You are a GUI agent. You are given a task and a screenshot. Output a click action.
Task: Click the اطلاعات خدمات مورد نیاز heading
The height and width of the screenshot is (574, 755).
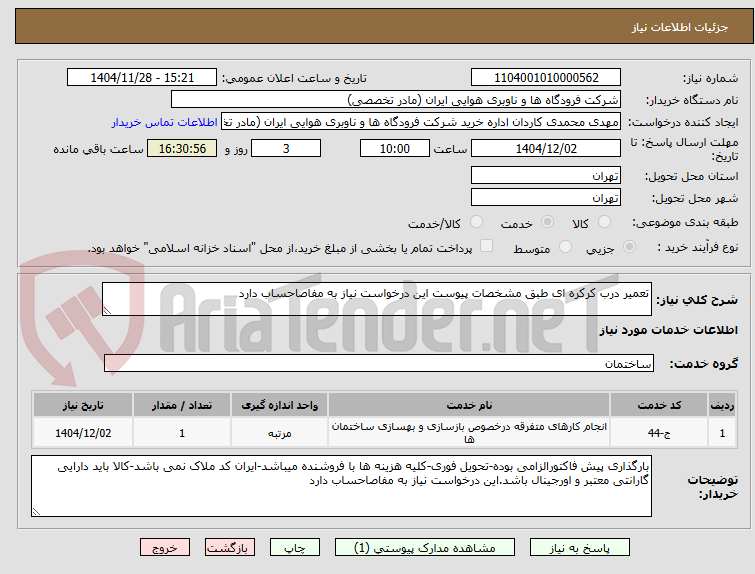[668, 330]
